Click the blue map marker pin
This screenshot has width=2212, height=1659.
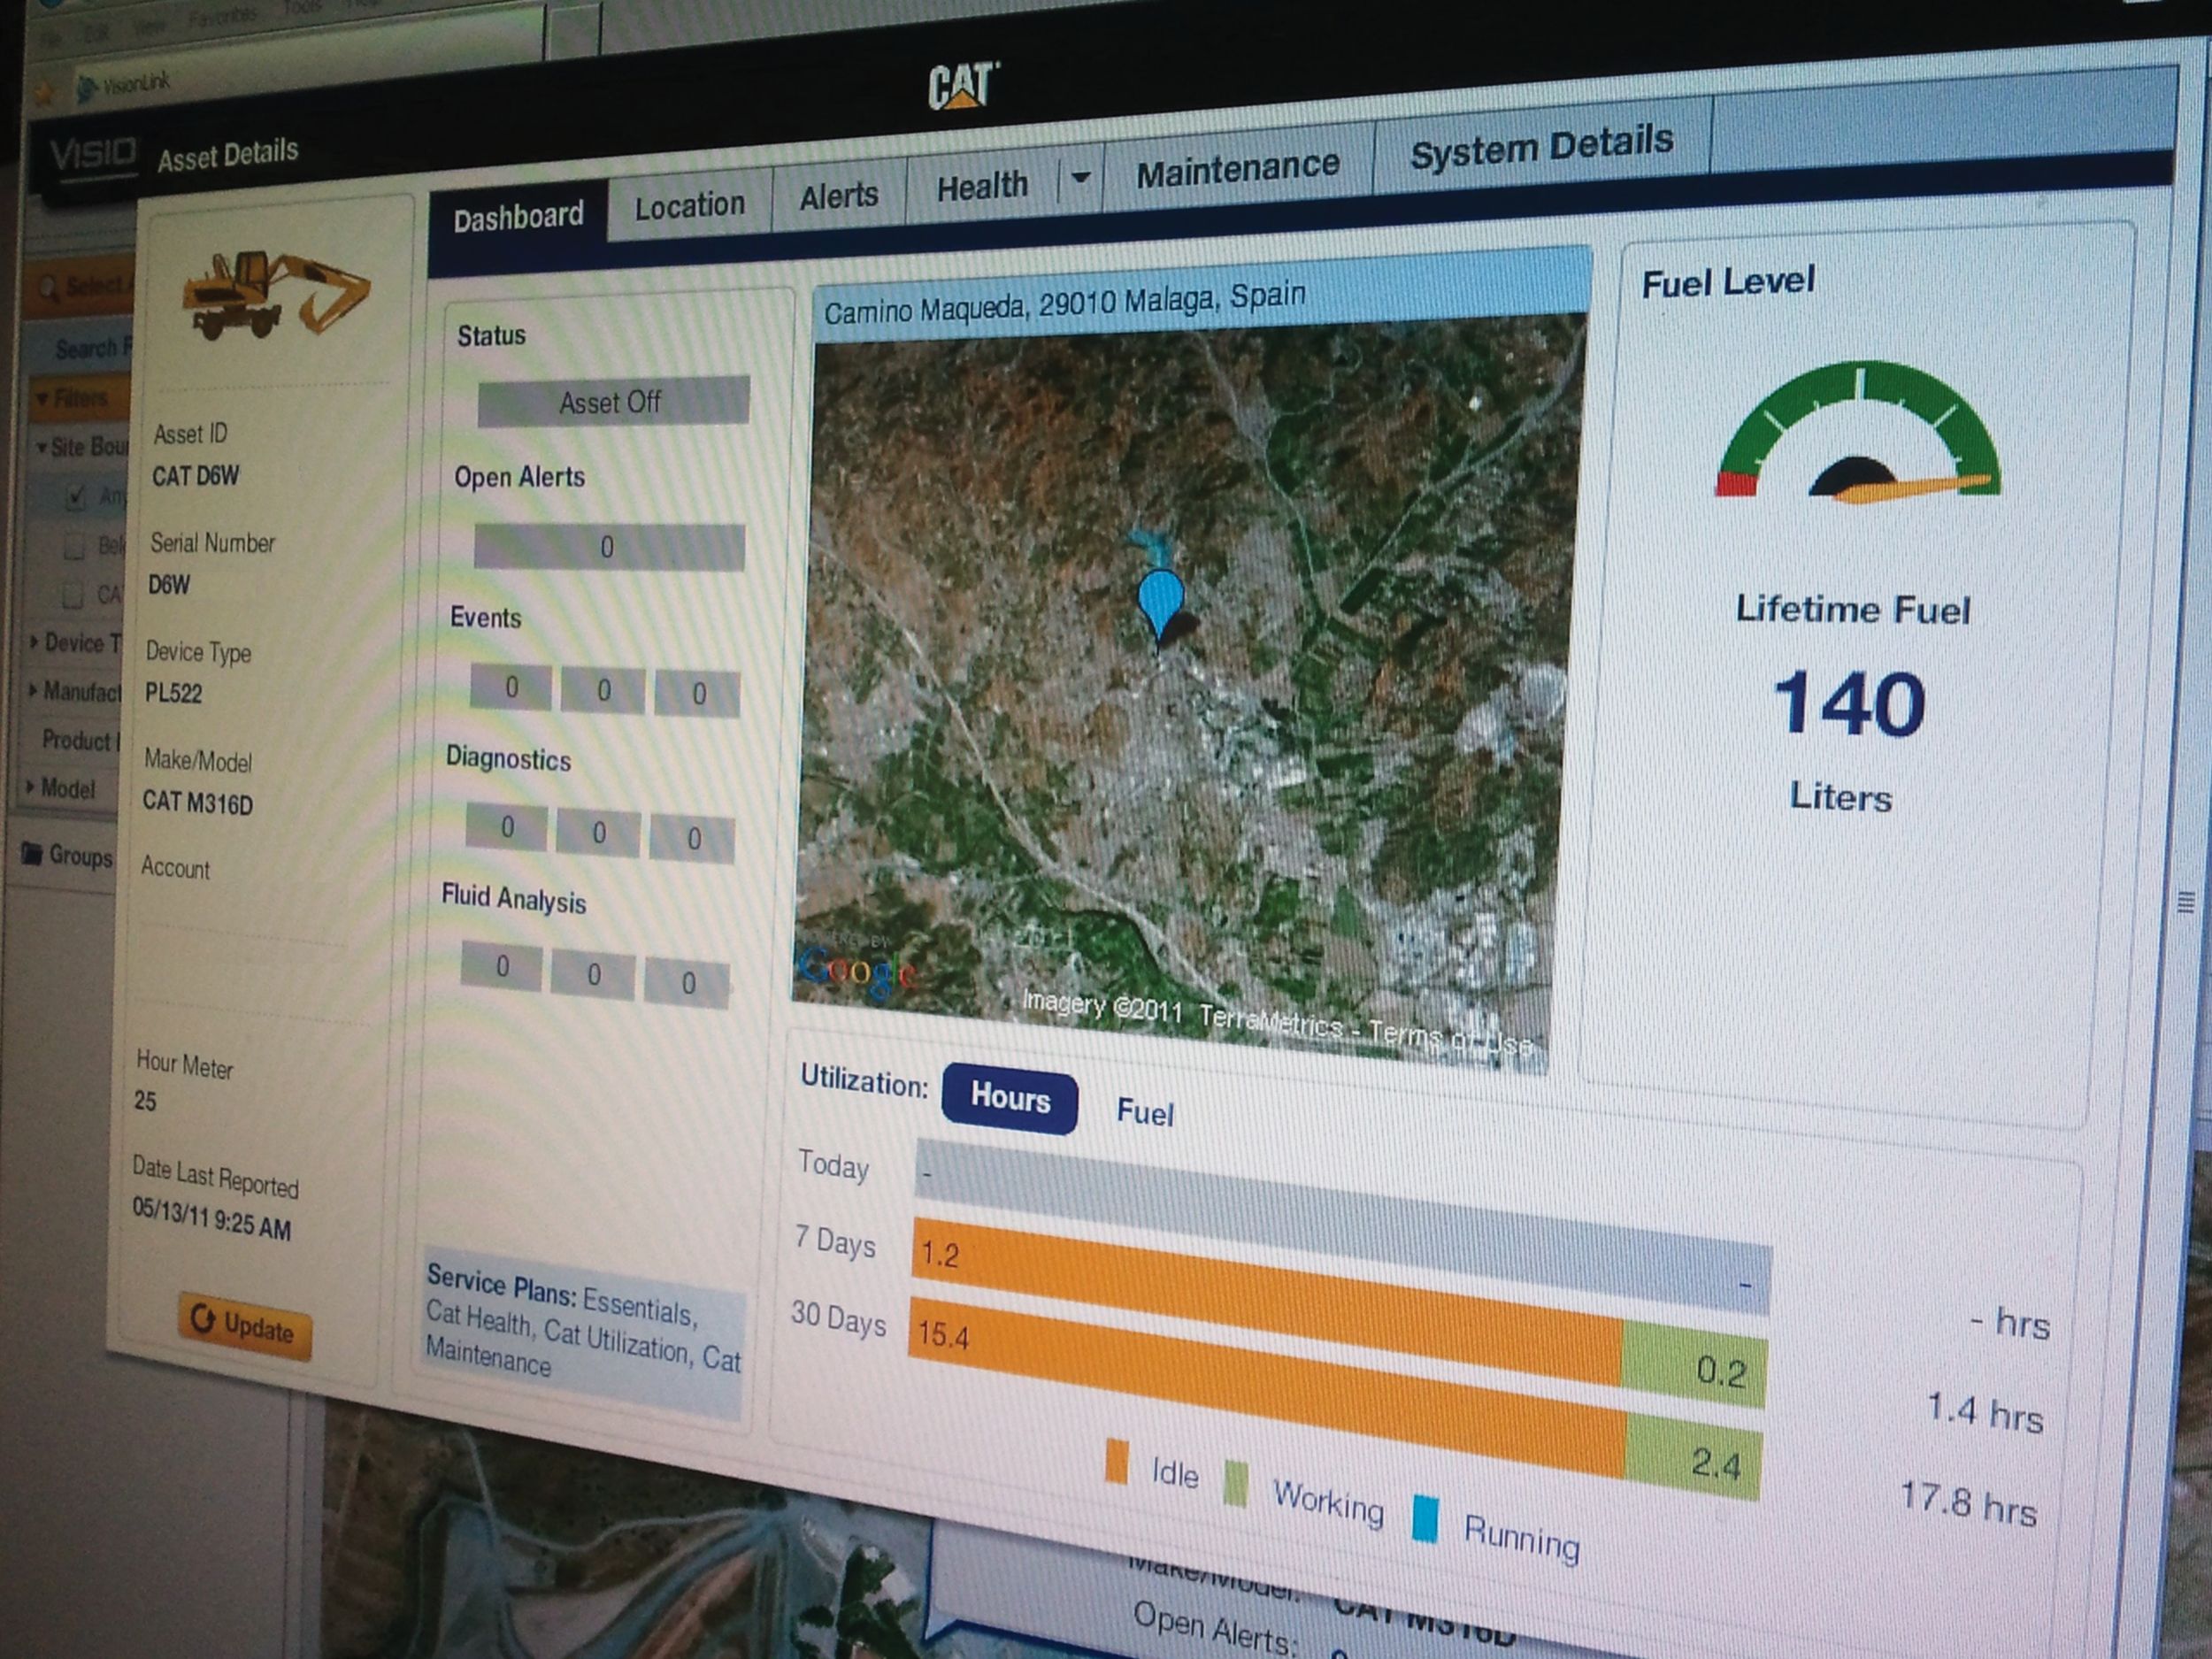click(1161, 606)
